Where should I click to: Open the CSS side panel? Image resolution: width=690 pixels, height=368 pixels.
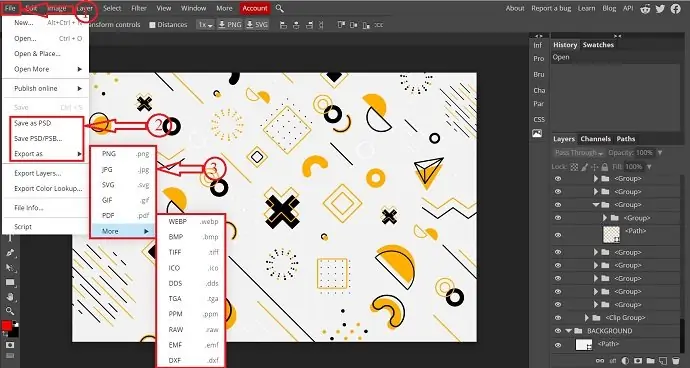[539, 120]
